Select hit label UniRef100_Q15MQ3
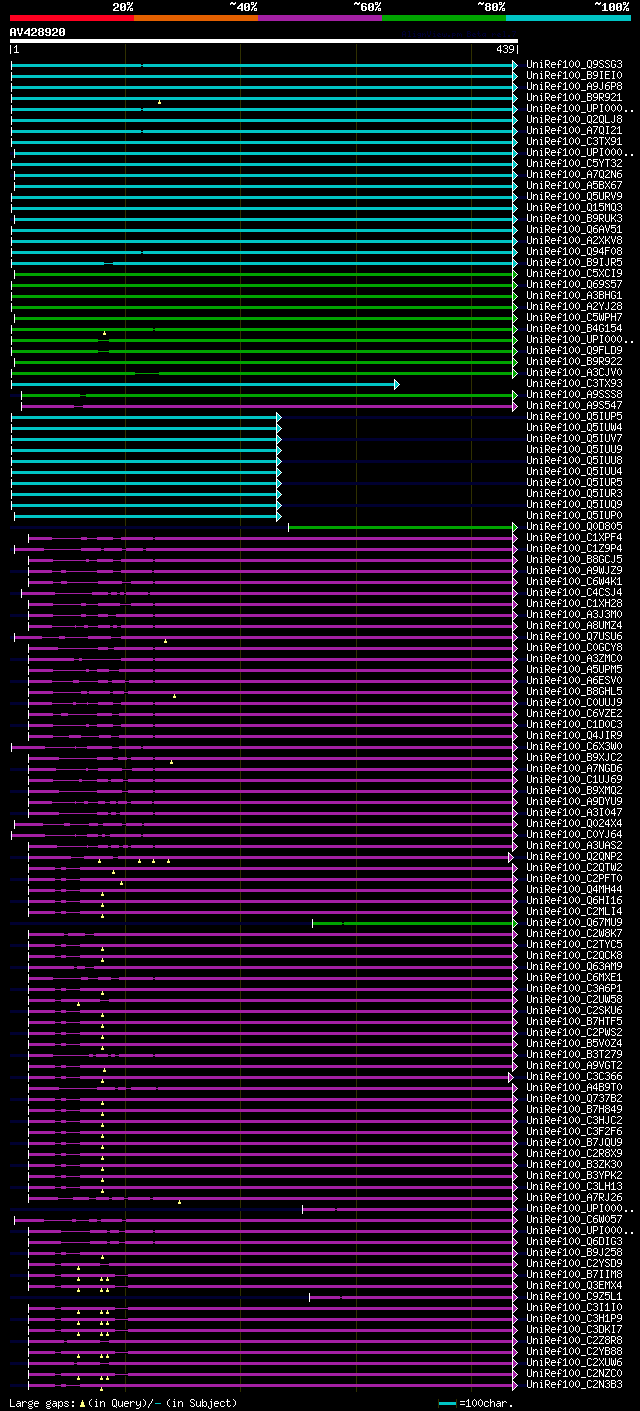This screenshot has width=640, height=1411. pyautogui.click(x=574, y=208)
